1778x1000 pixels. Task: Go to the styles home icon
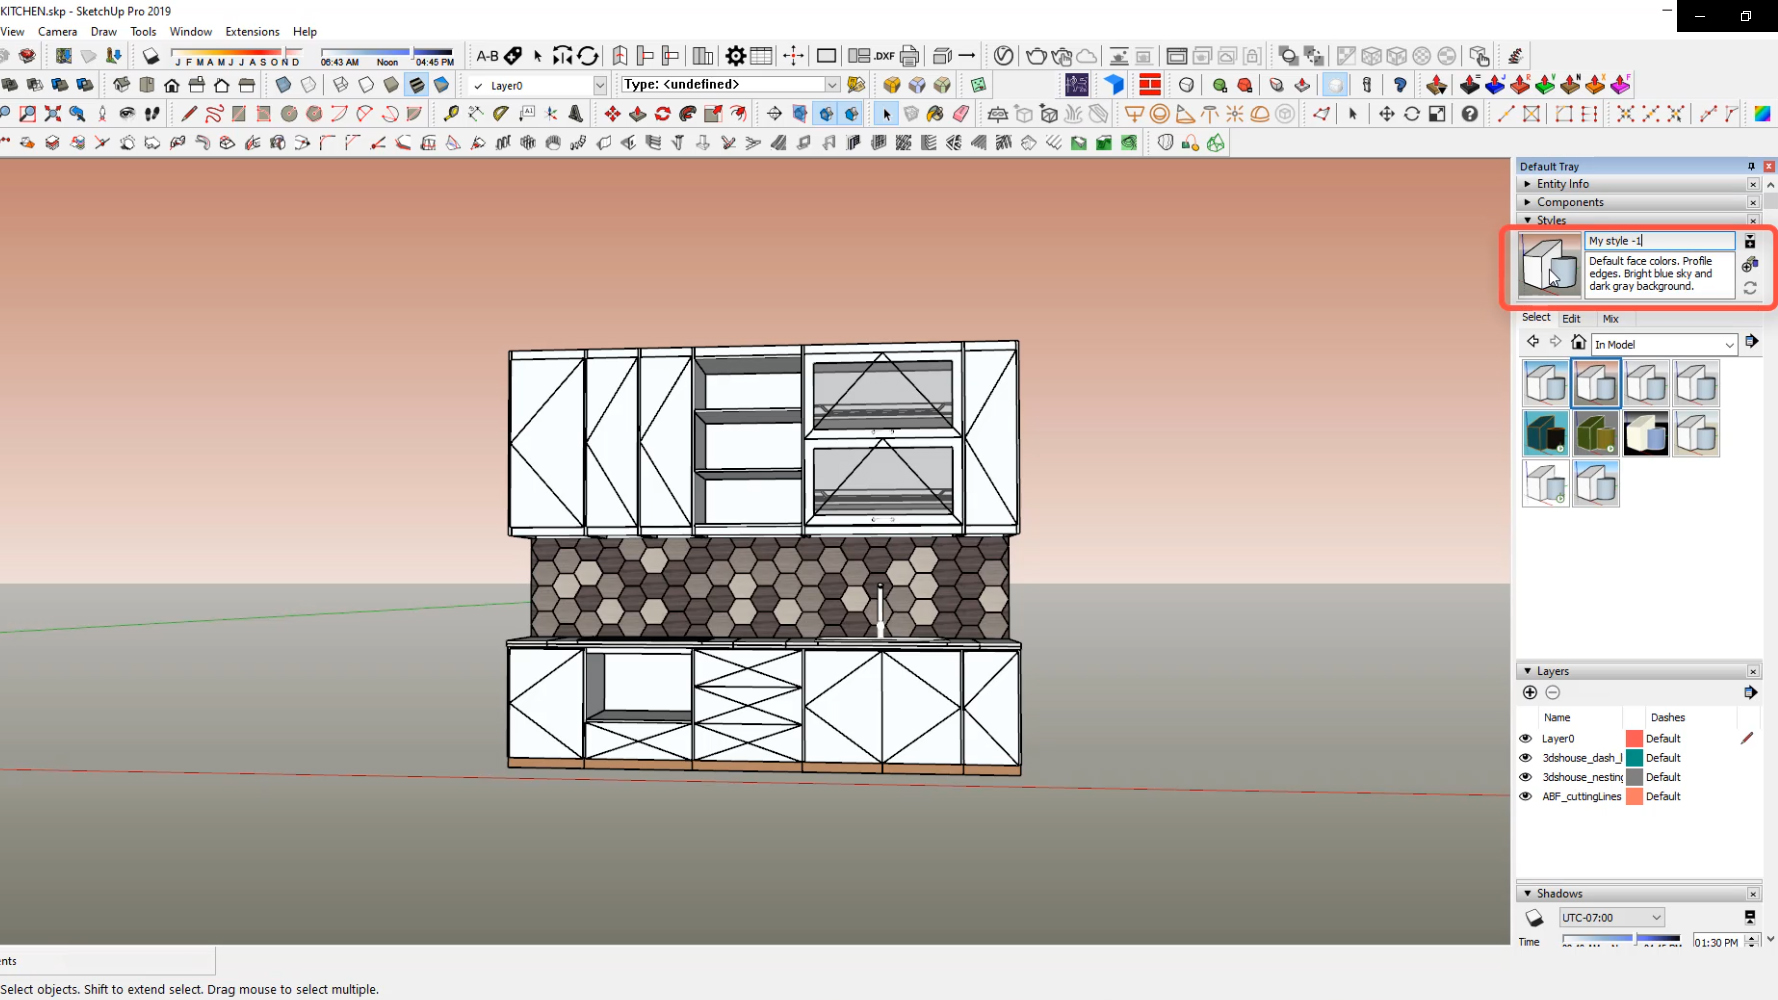pyautogui.click(x=1578, y=343)
